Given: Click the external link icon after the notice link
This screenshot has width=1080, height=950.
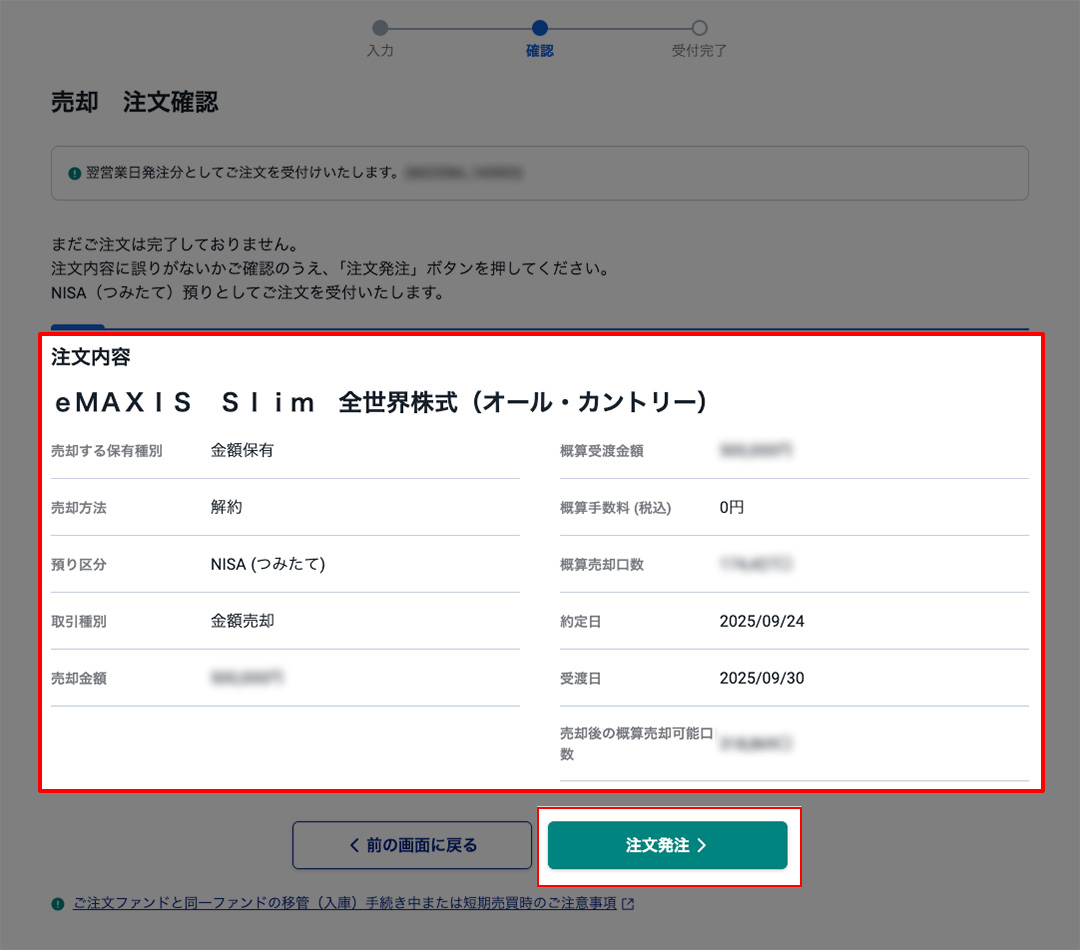Looking at the screenshot, I should click(x=628, y=904).
